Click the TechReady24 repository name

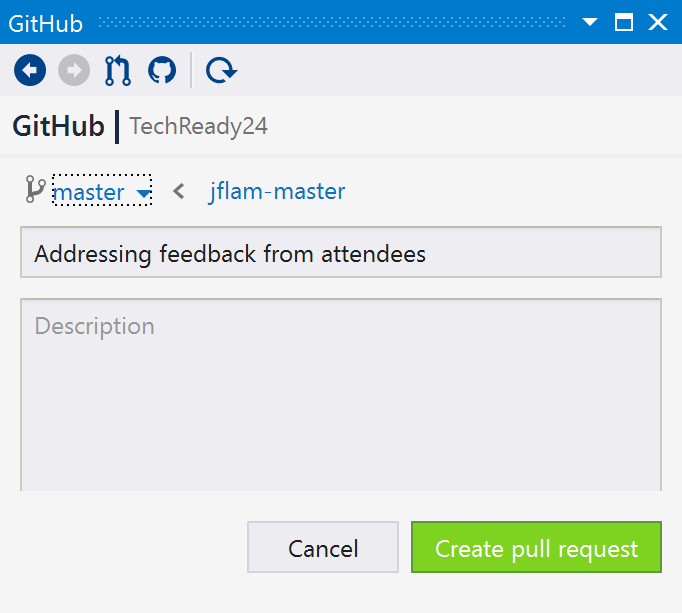(x=198, y=126)
